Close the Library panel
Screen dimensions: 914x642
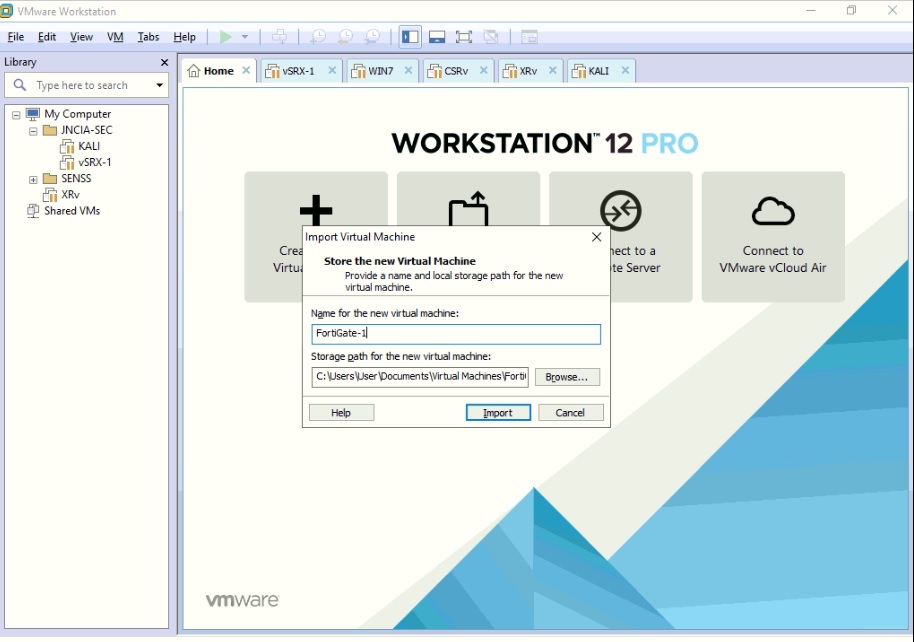pos(164,62)
